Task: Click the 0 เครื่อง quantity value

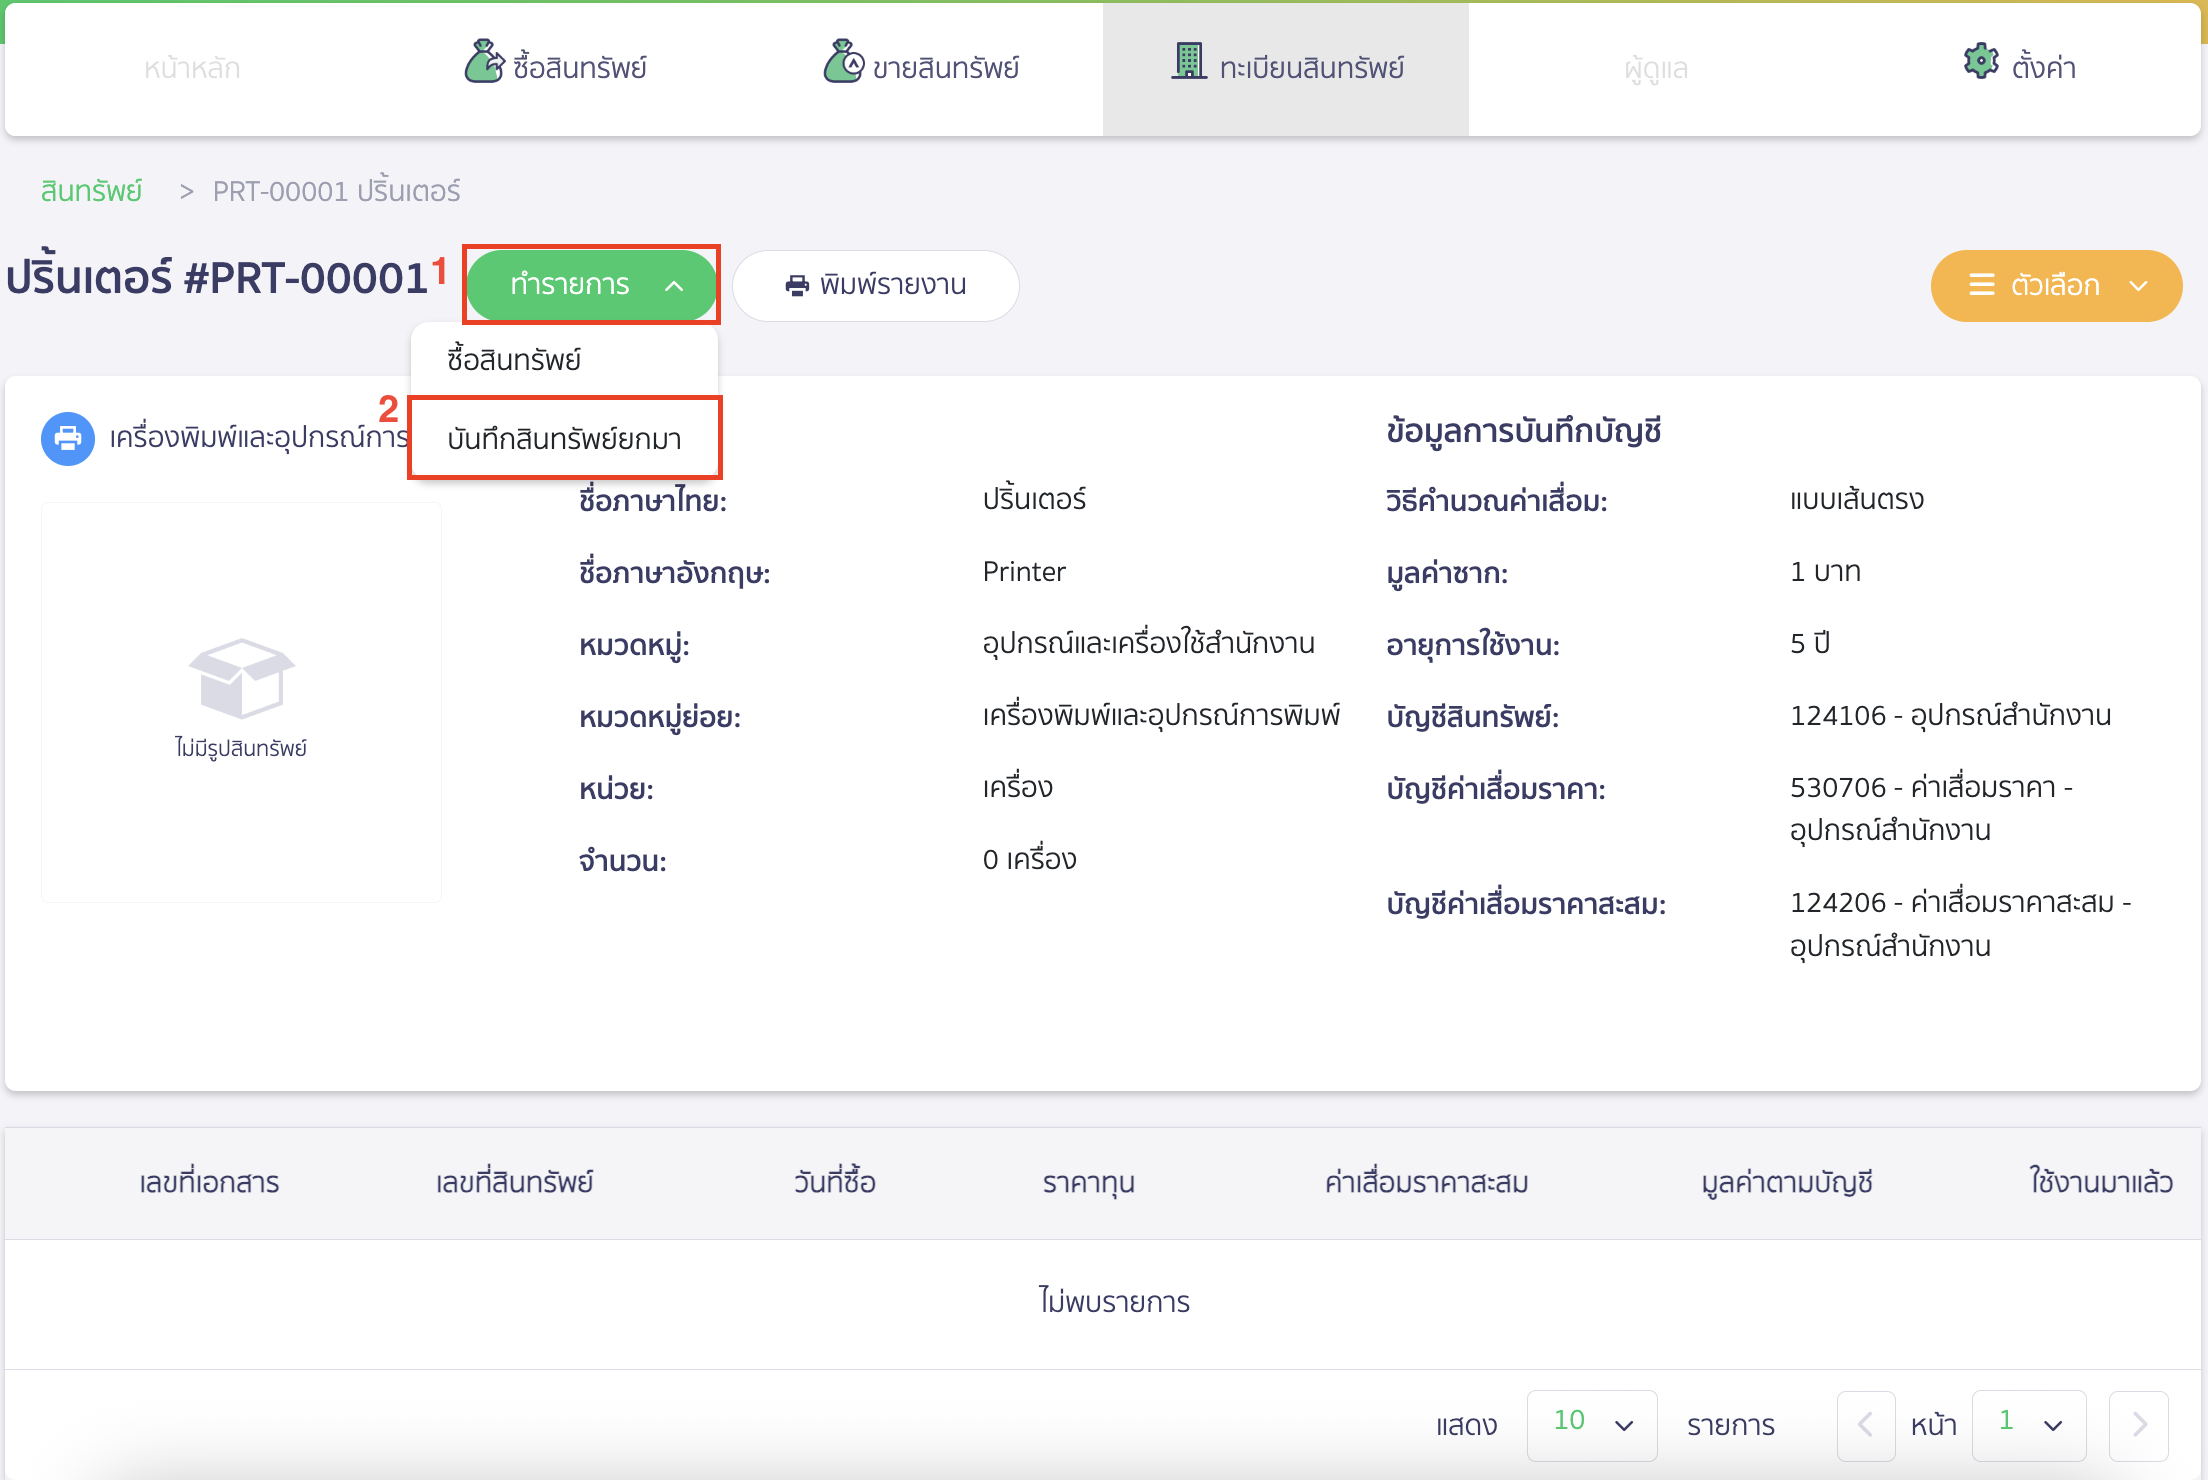Action: [x=1029, y=859]
